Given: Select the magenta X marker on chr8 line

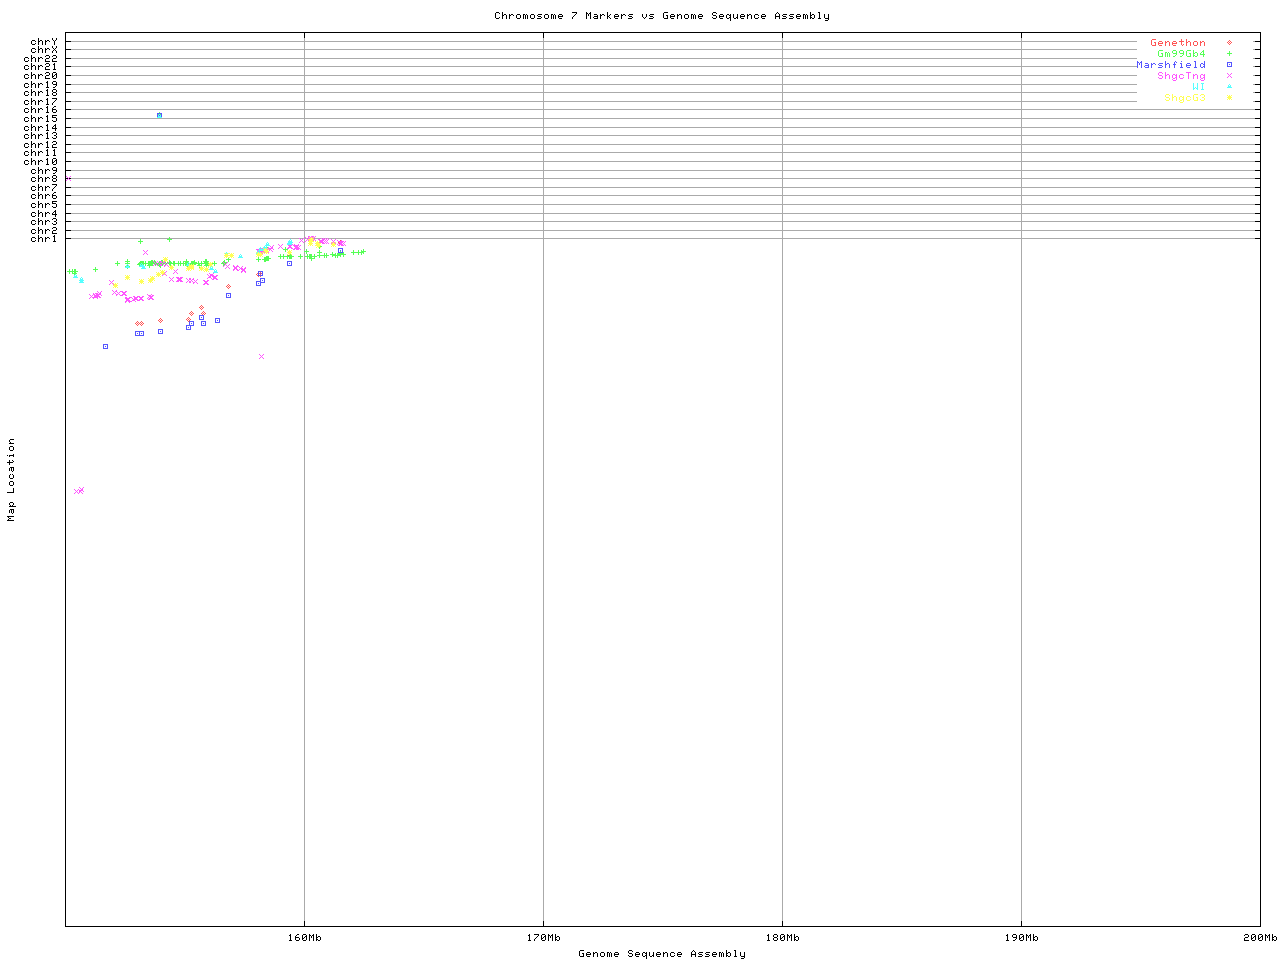Looking at the screenshot, I should coord(68,178).
